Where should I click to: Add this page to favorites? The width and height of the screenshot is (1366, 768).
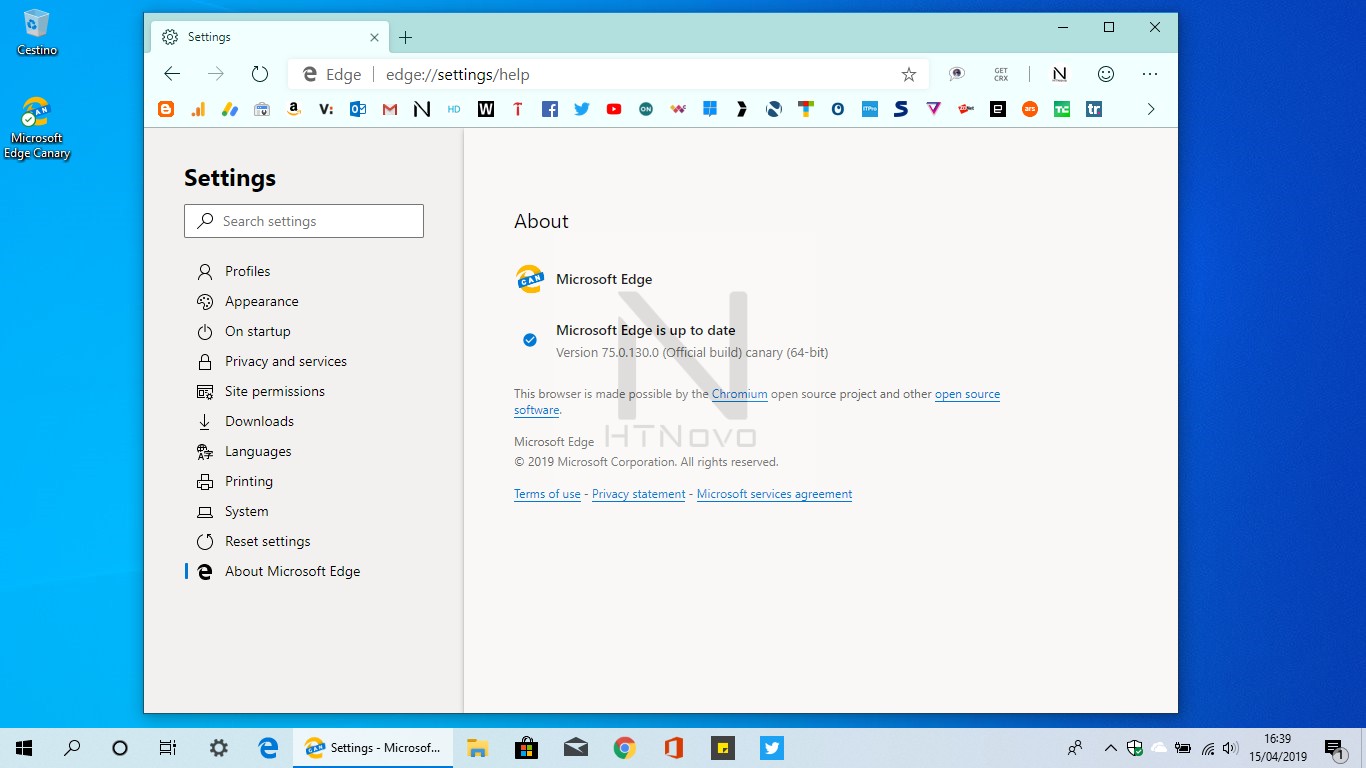[x=909, y=74]
